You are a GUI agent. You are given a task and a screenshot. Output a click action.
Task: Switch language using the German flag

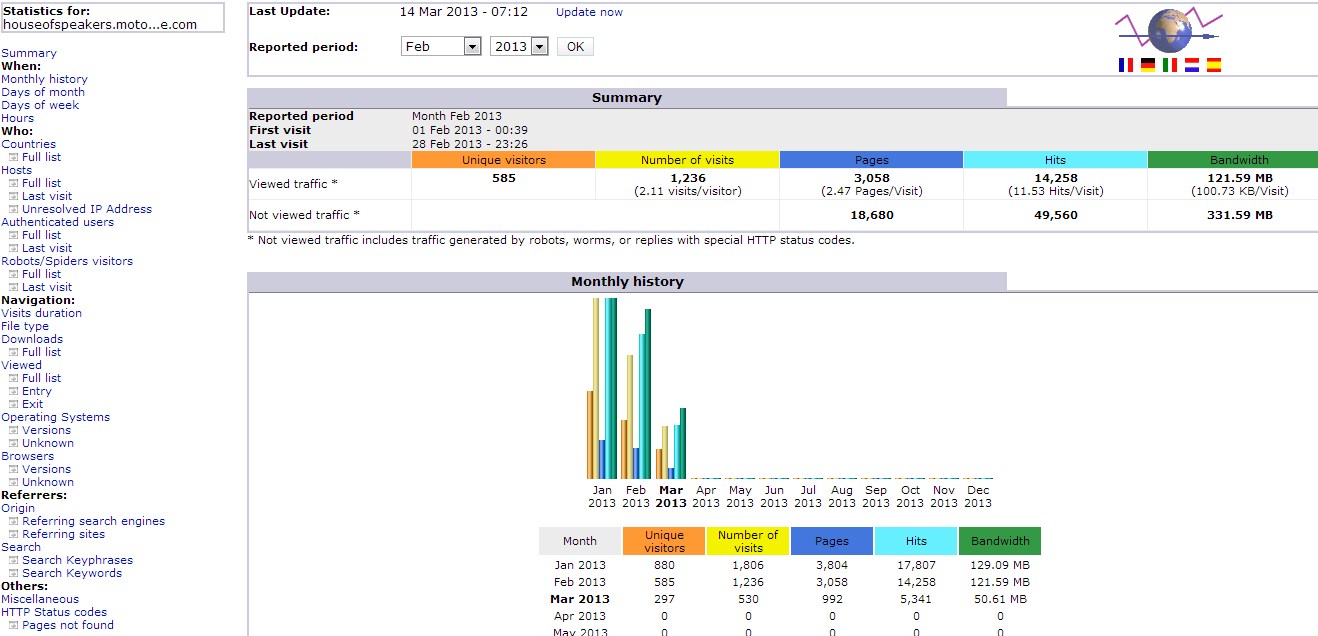[x=1148, y=65]
